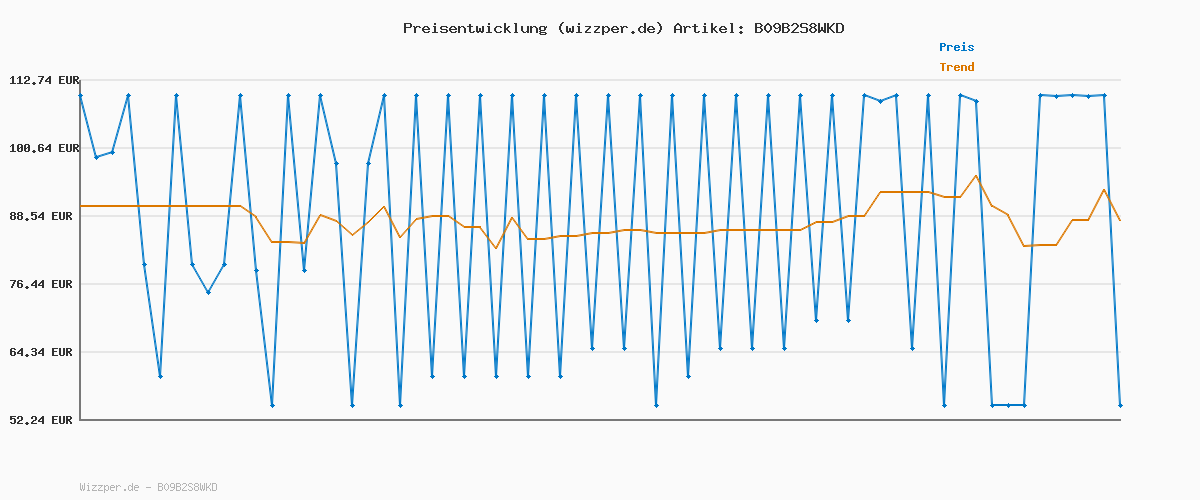This screenshot has width=1200, height=500.
Task: Click the Wizzper.de footer watermark text
Action: [109, 488]
